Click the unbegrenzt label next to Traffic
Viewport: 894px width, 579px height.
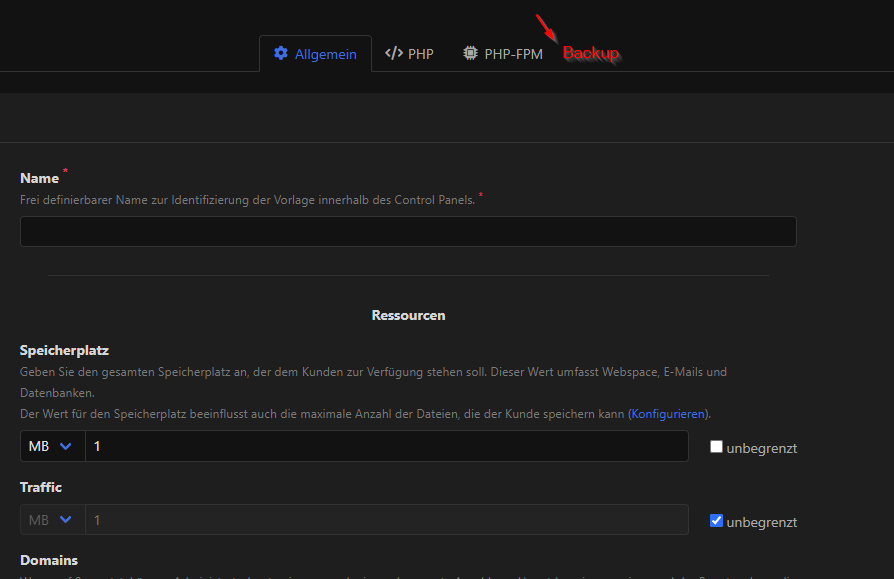click(x=761, y=522)
